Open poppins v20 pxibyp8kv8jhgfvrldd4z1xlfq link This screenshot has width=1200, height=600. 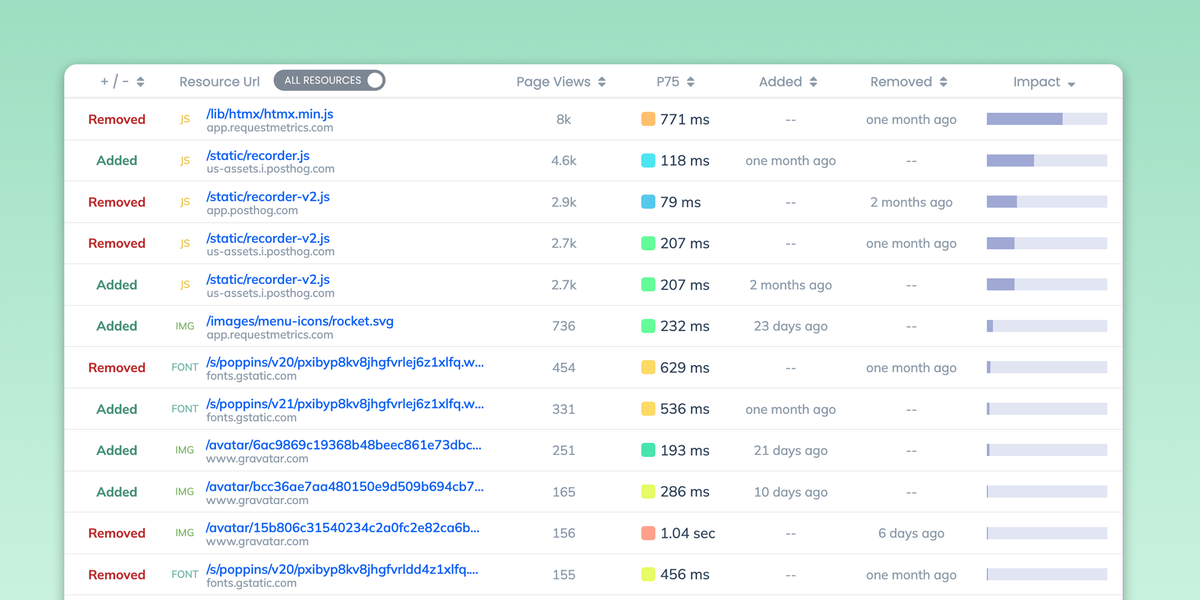[342, 570]
